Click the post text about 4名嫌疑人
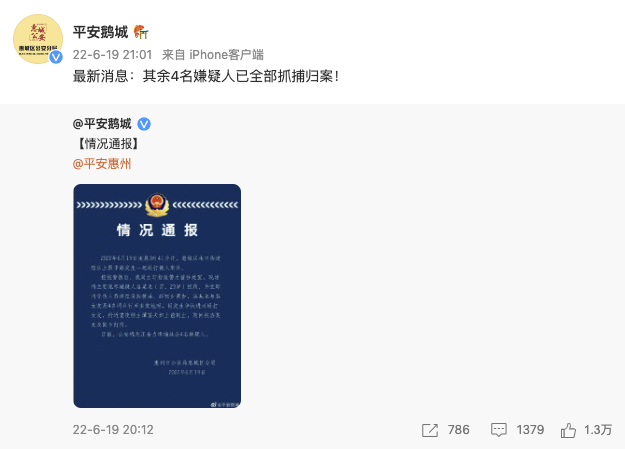 [206, 76]
